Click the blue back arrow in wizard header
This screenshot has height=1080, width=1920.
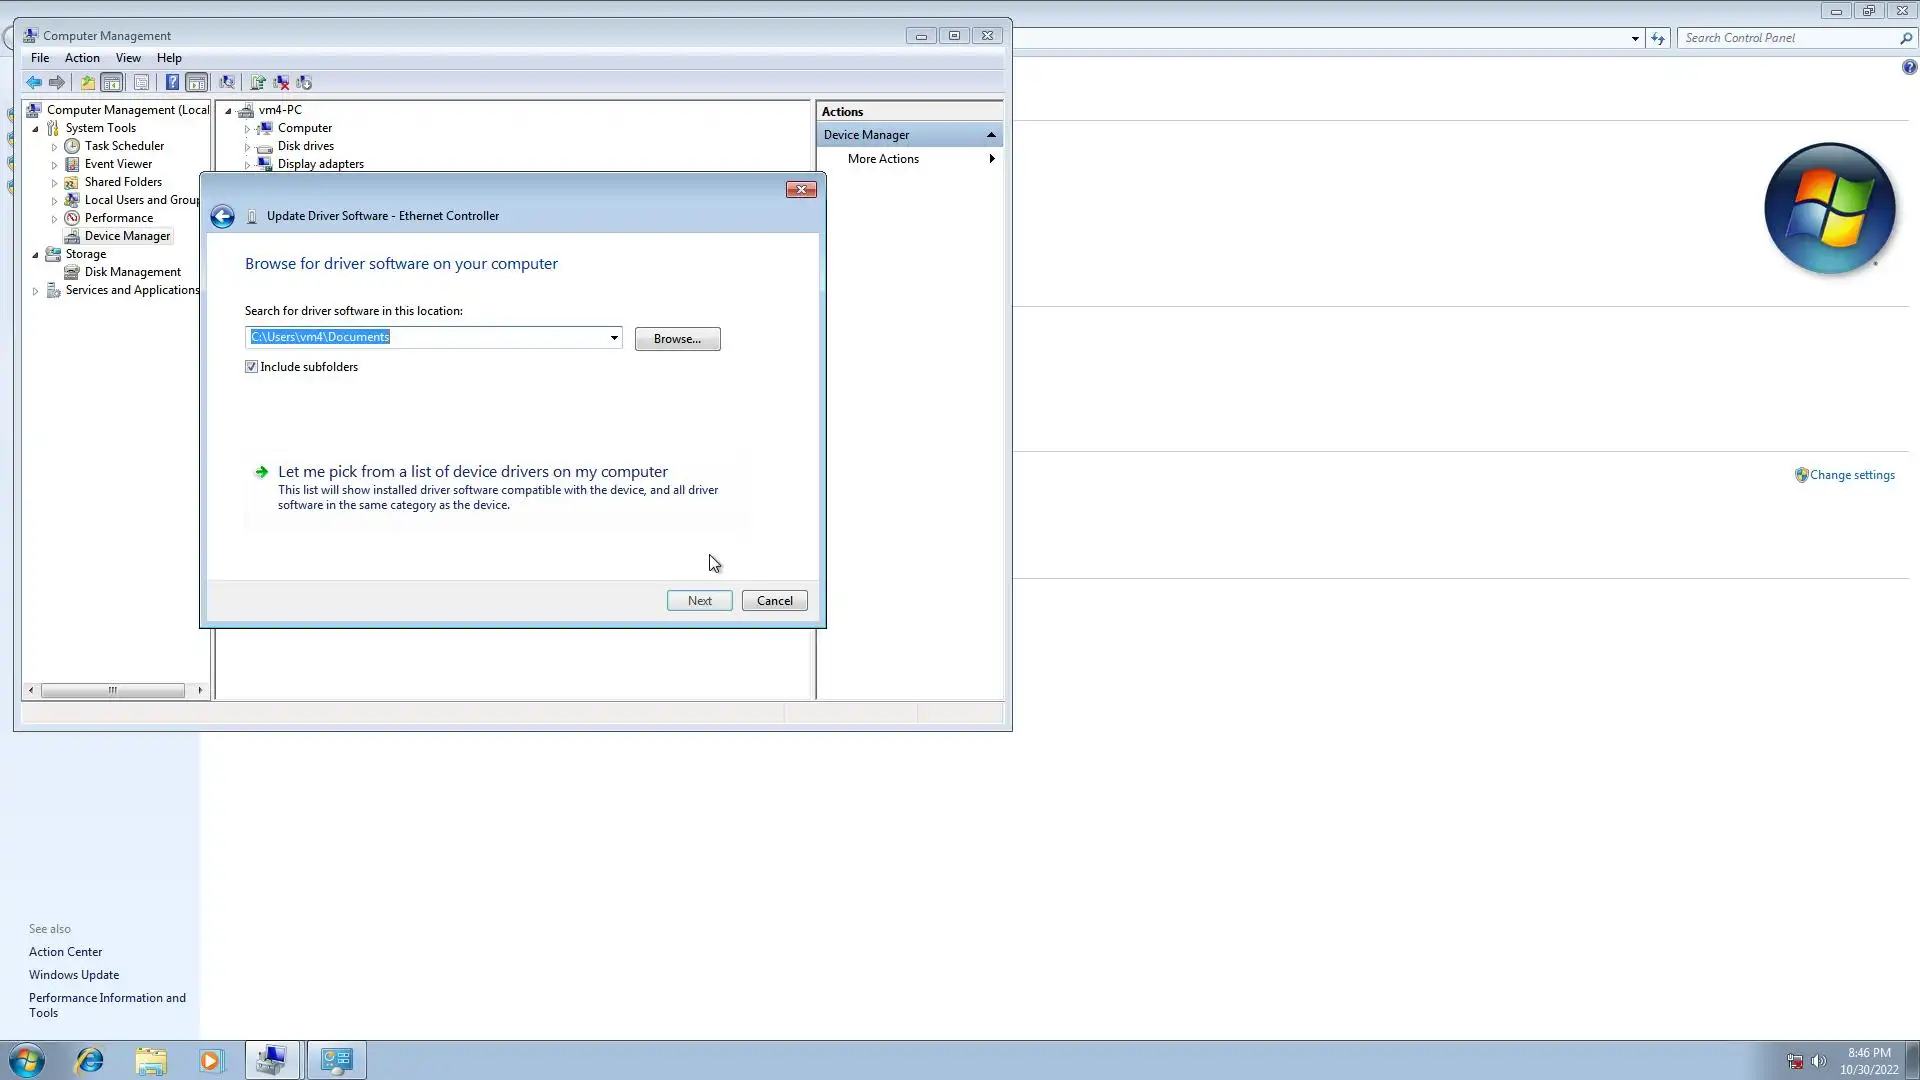click(222, 216)
